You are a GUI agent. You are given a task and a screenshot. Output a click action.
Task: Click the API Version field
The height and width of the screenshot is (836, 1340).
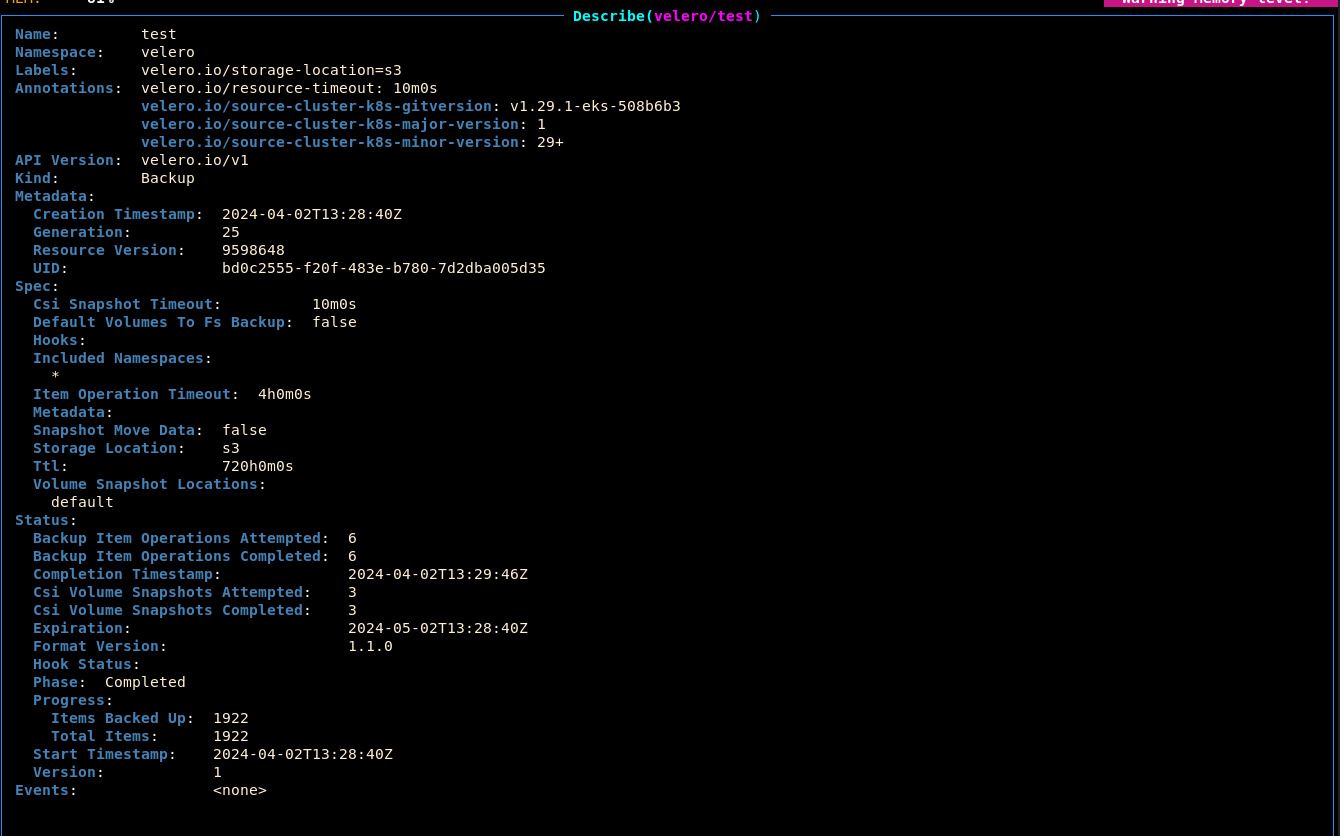click(x=64, y=160)
